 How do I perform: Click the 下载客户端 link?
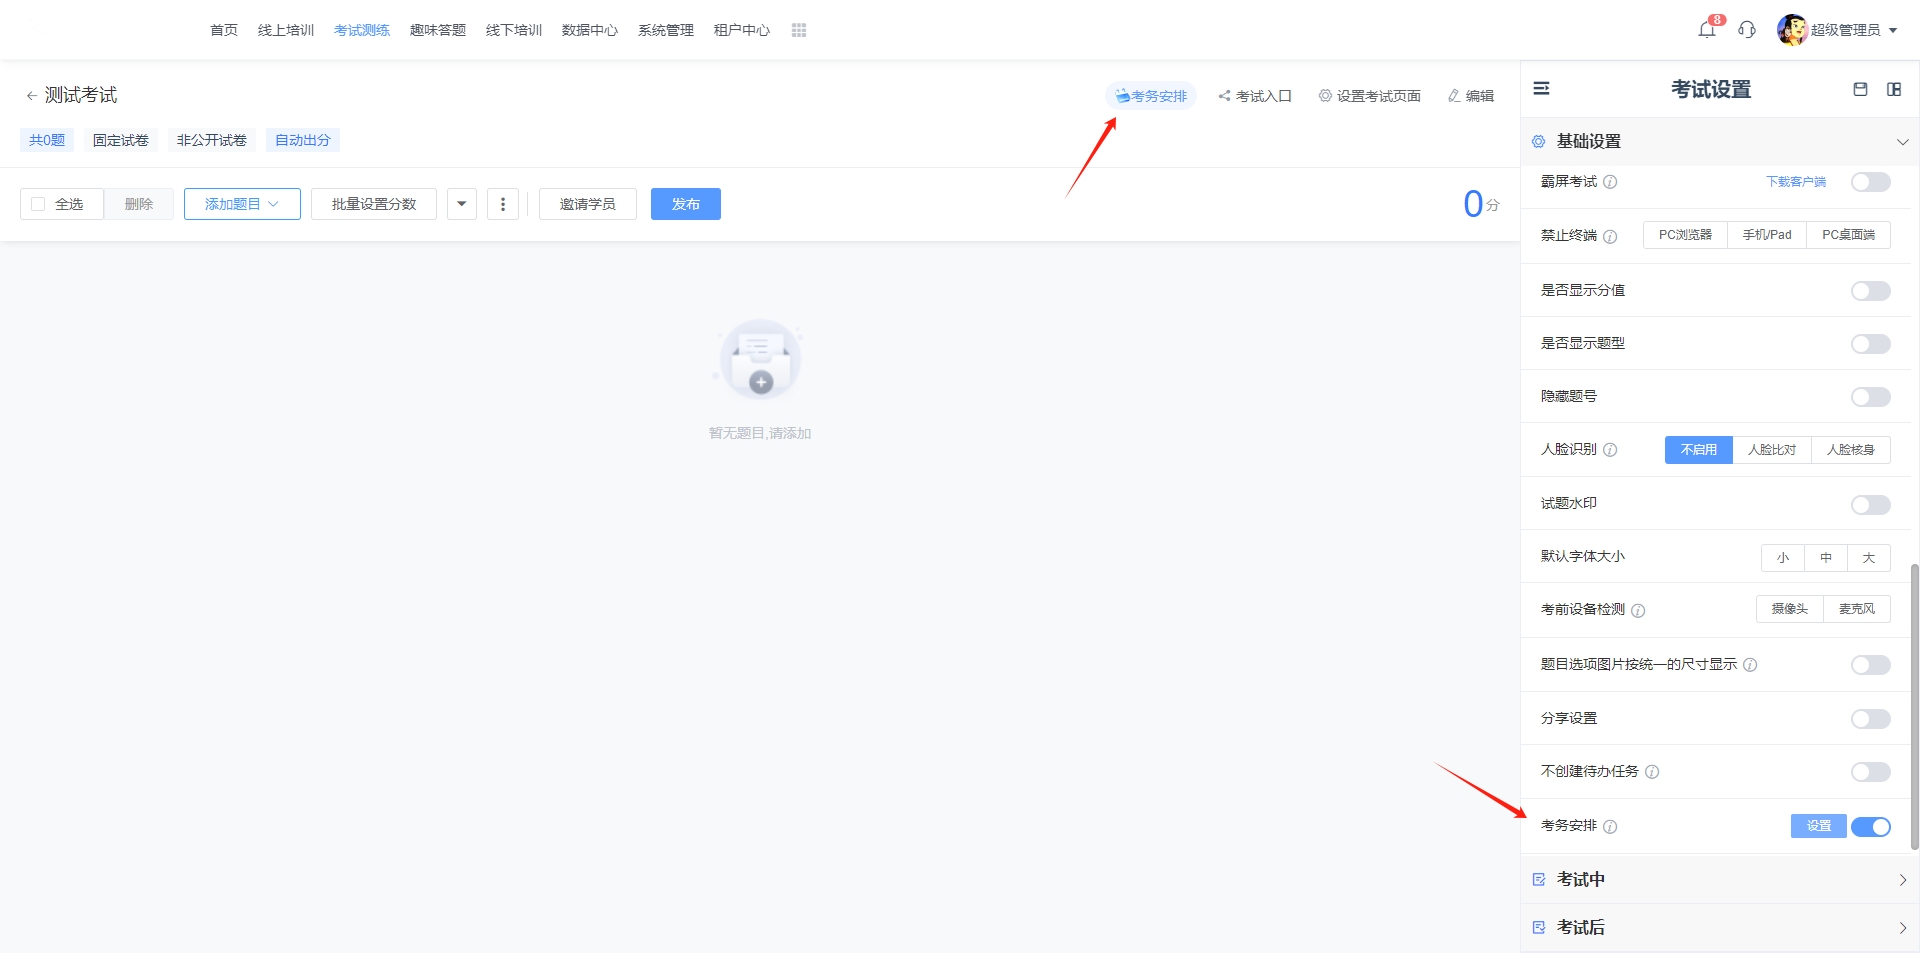pos(1795,182)
